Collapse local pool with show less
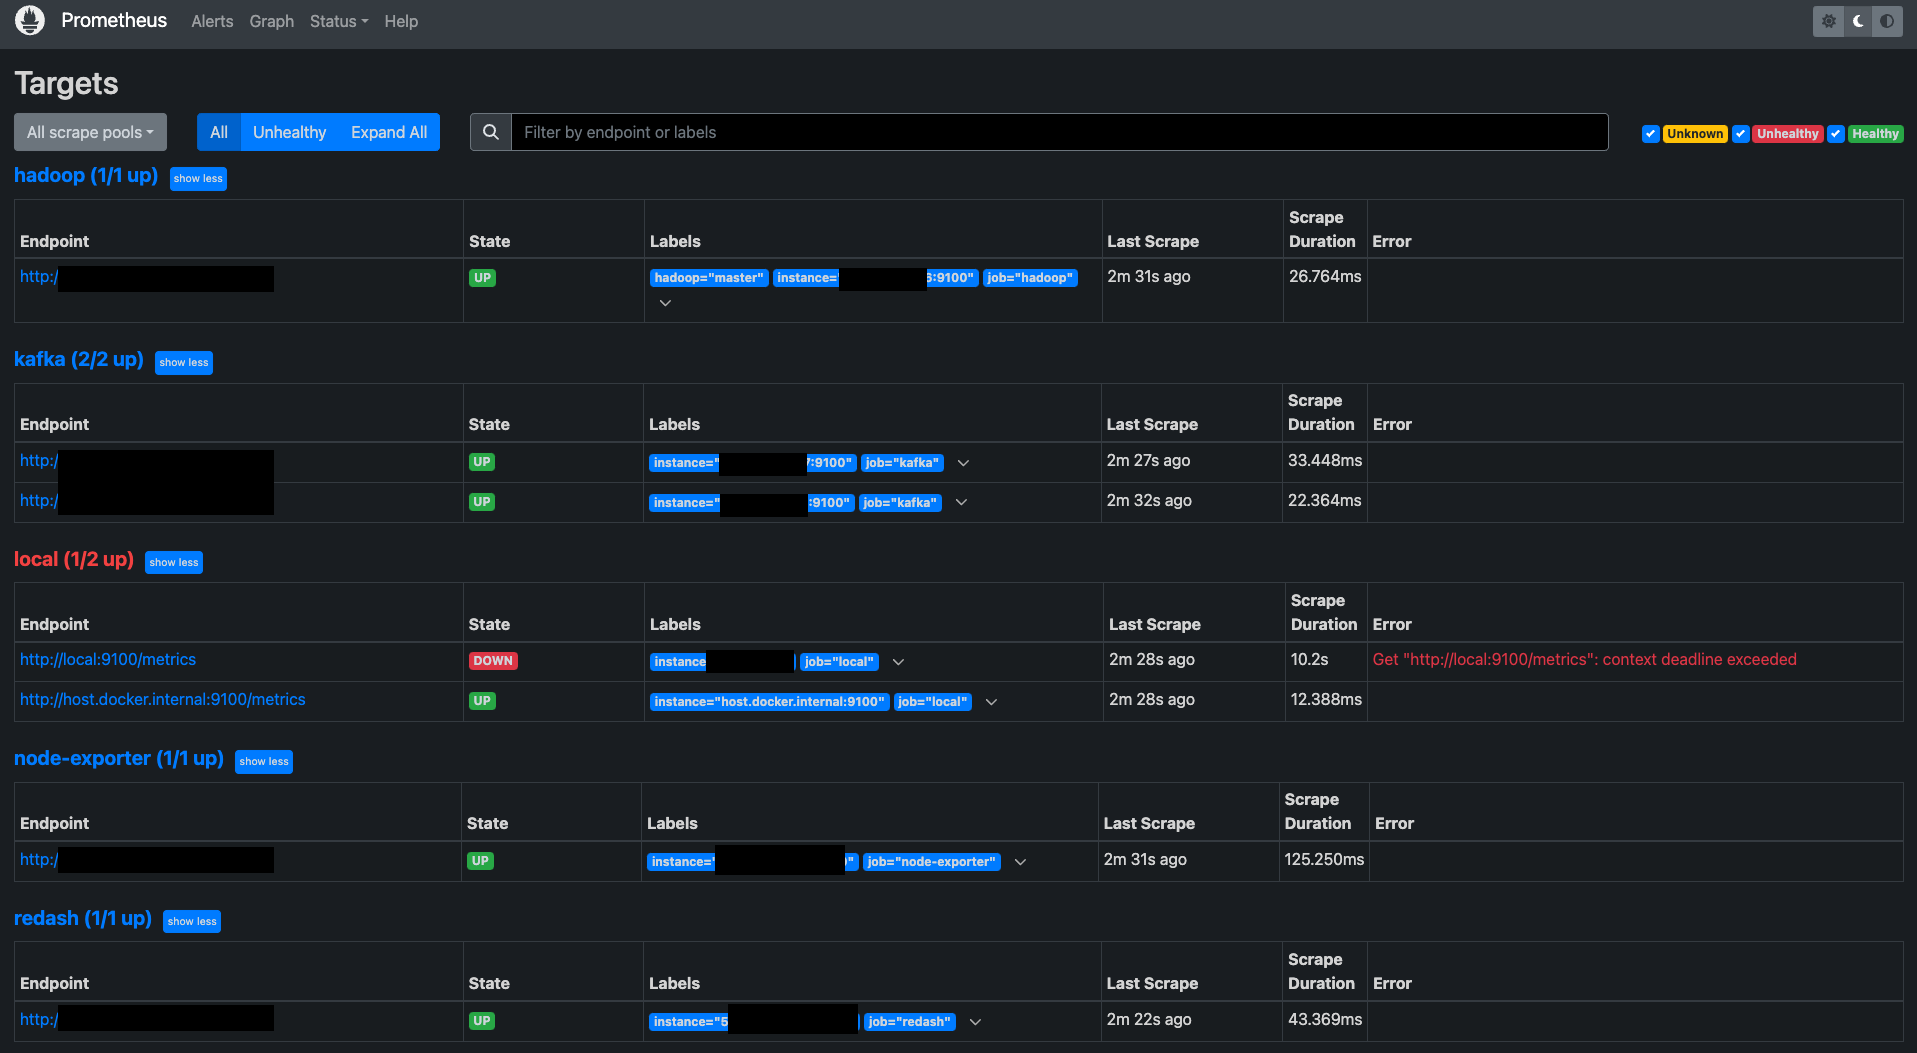 point(174,563)
